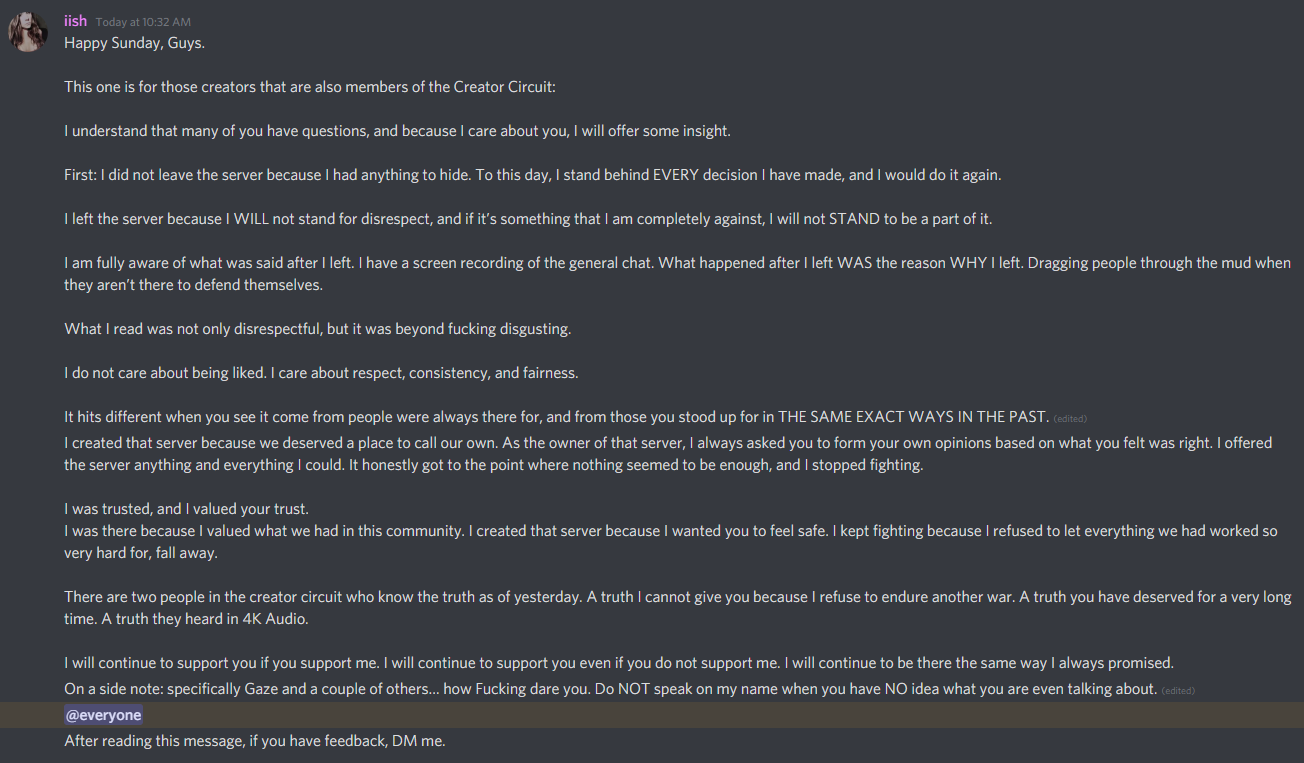This screenshot has width=1304, height=763.
Task: Click the "On a side note: specifically Gaze" line
Action: click(610, 689)
